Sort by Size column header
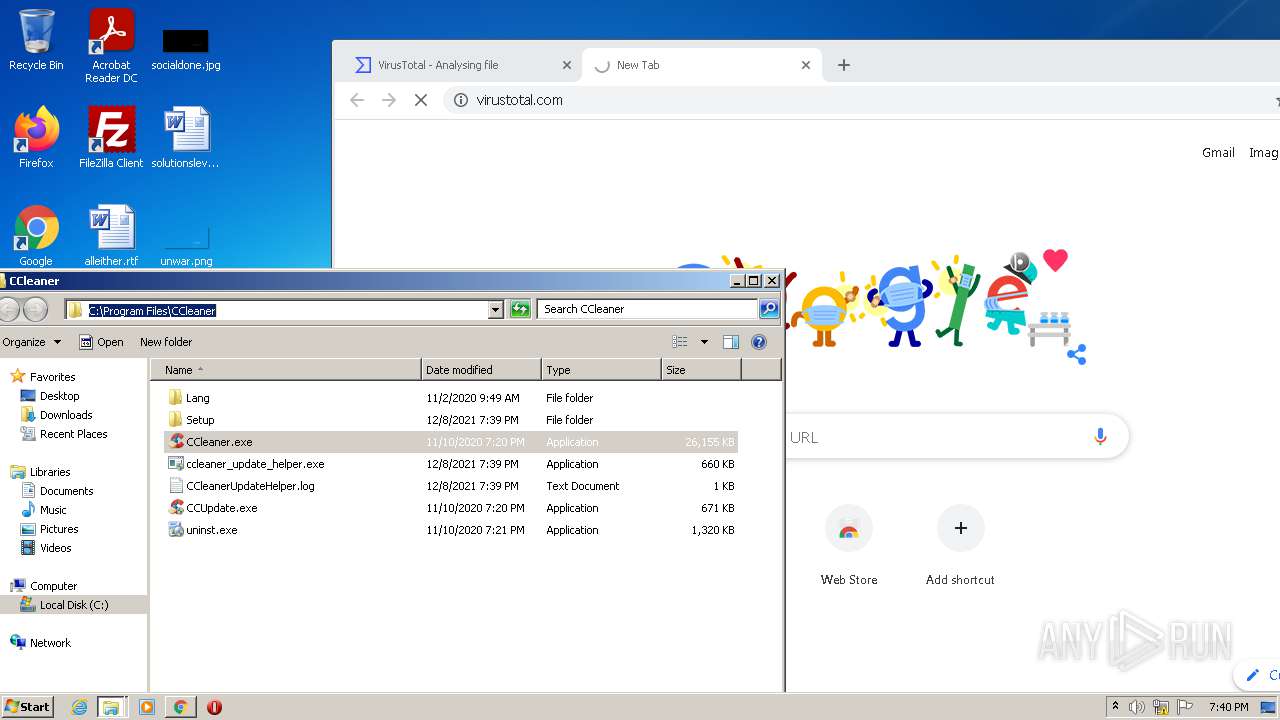Screen dimensions: 1280x720 (701, 370)
